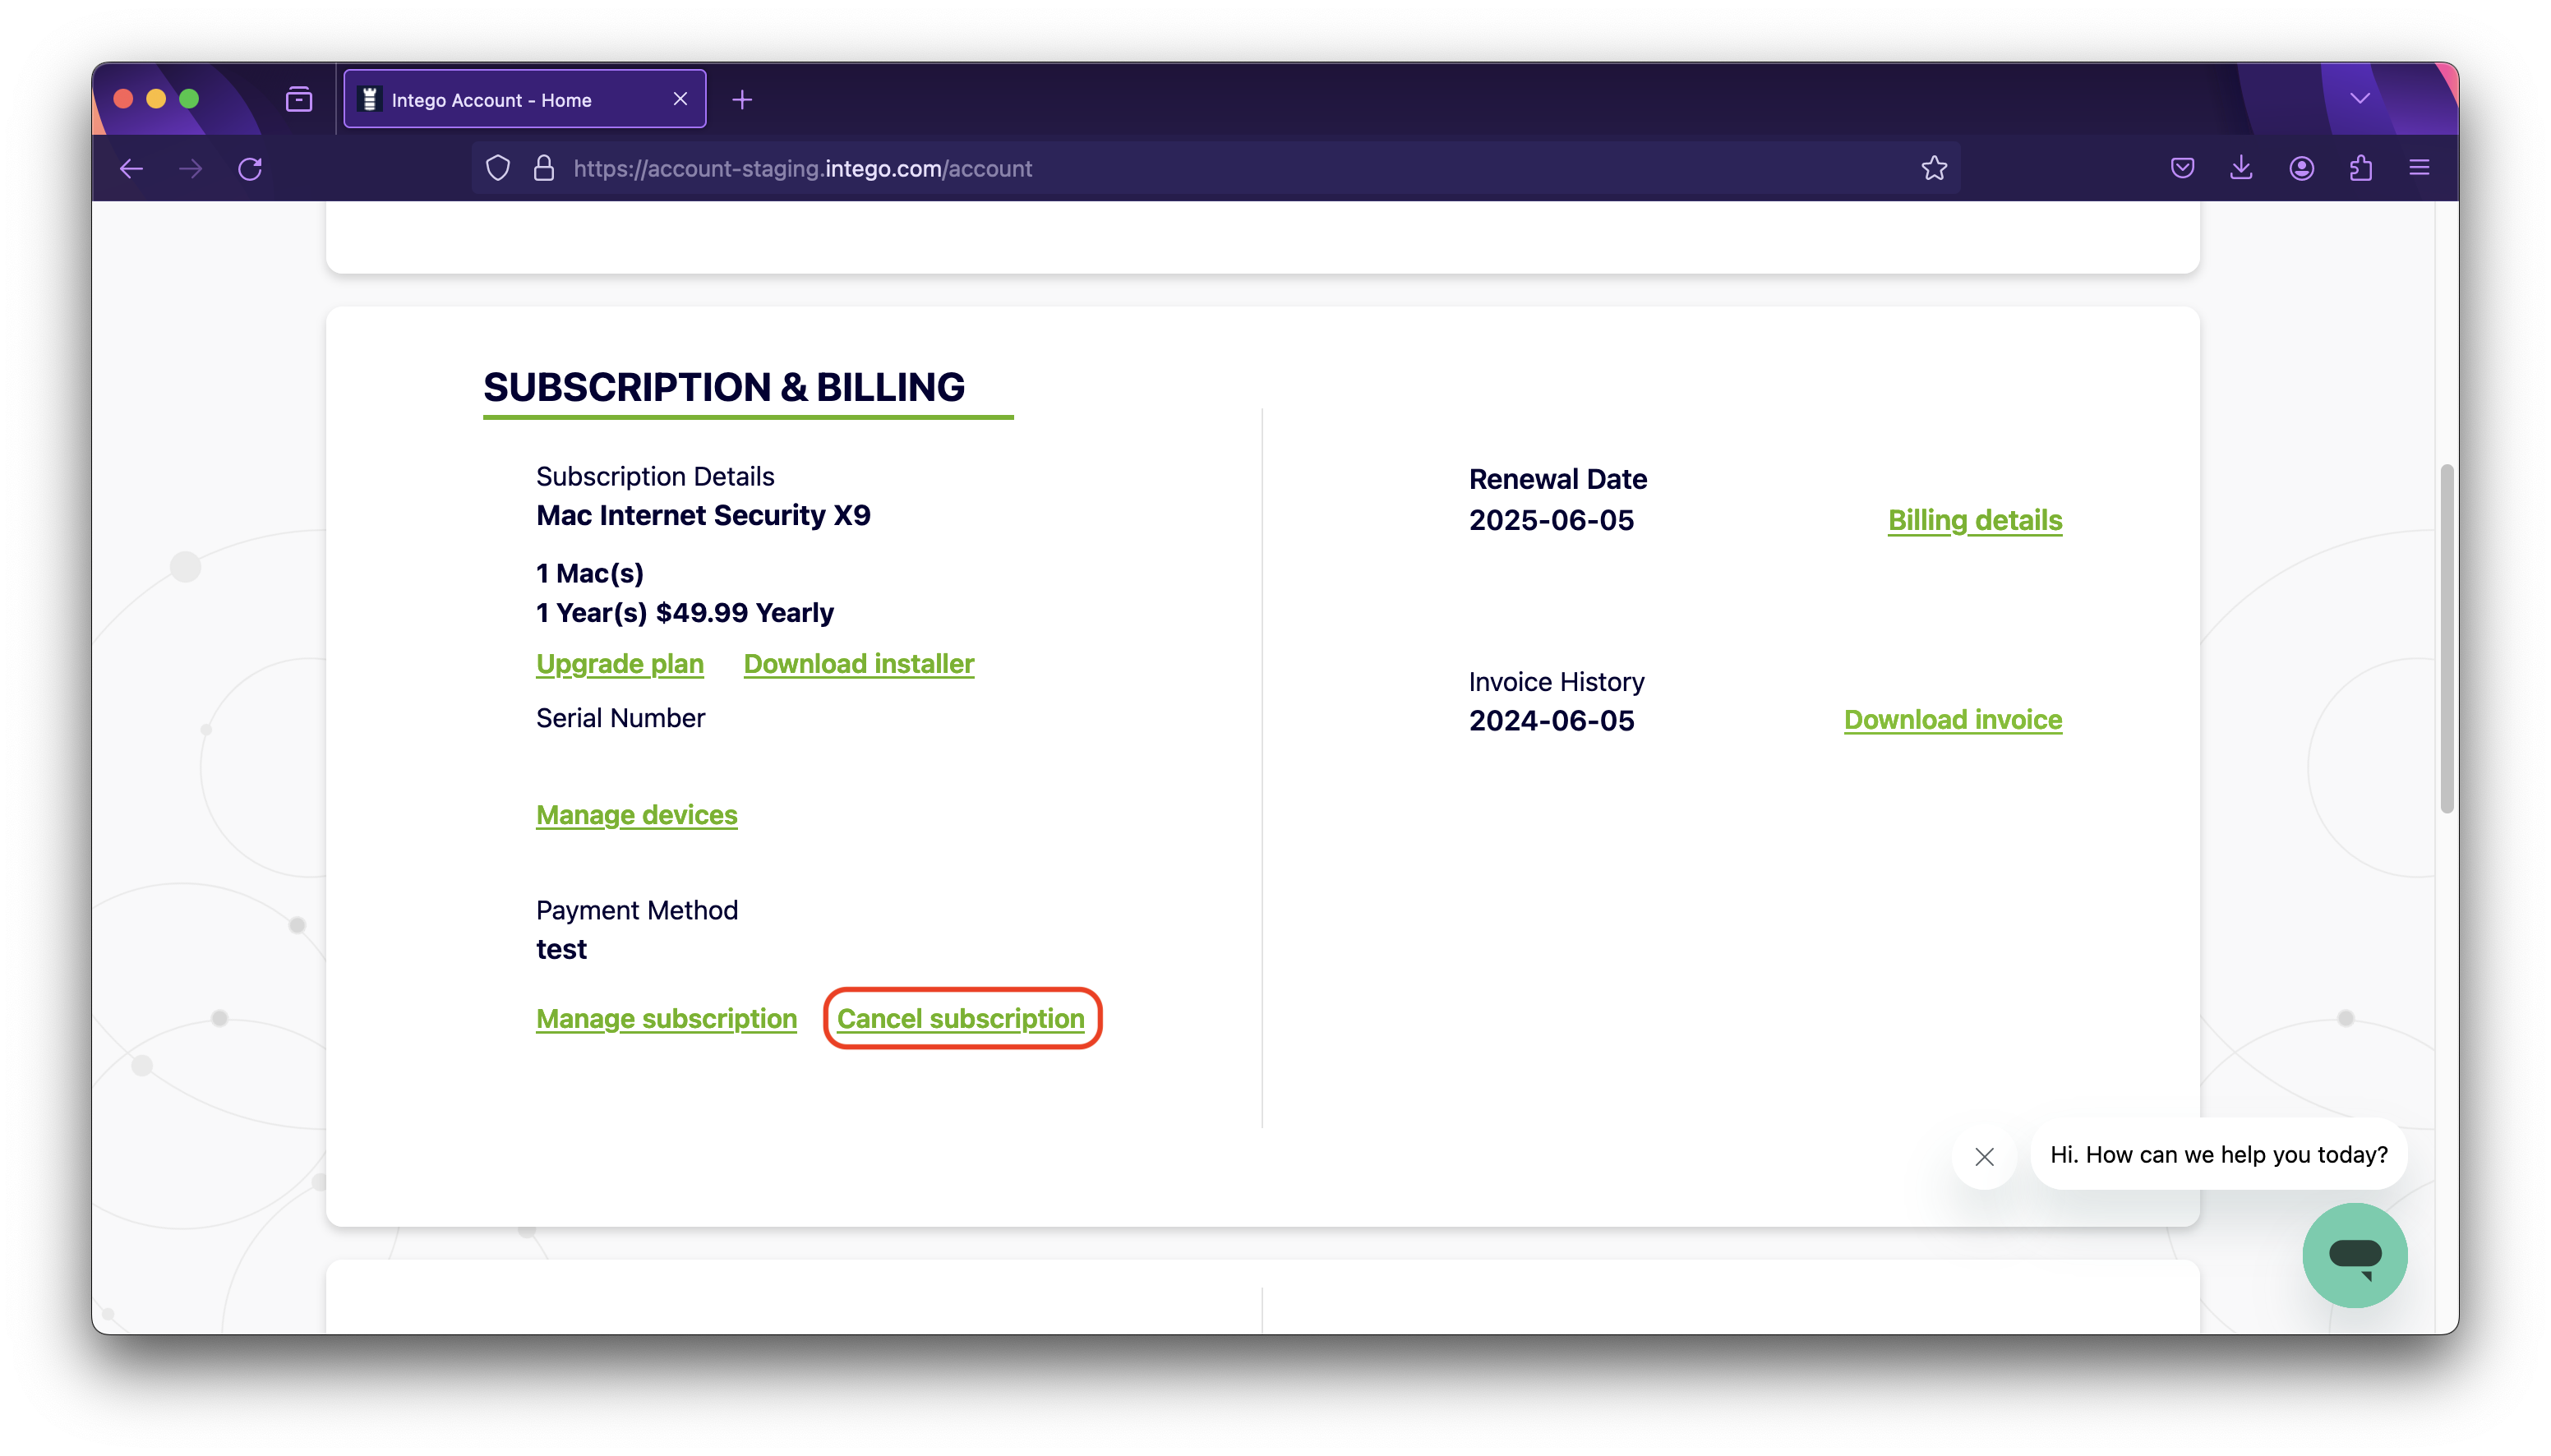Open the green live chat button

(x=2355, y=1255)
